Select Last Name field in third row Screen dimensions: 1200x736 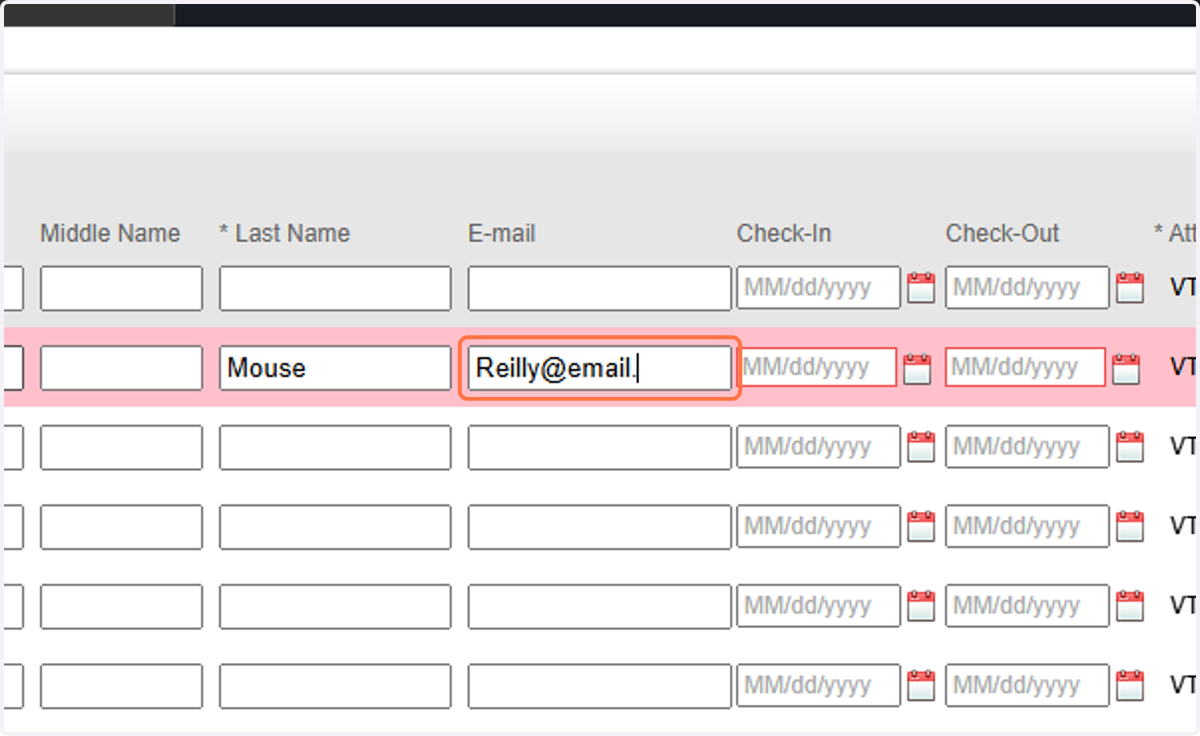coord(335,447)
